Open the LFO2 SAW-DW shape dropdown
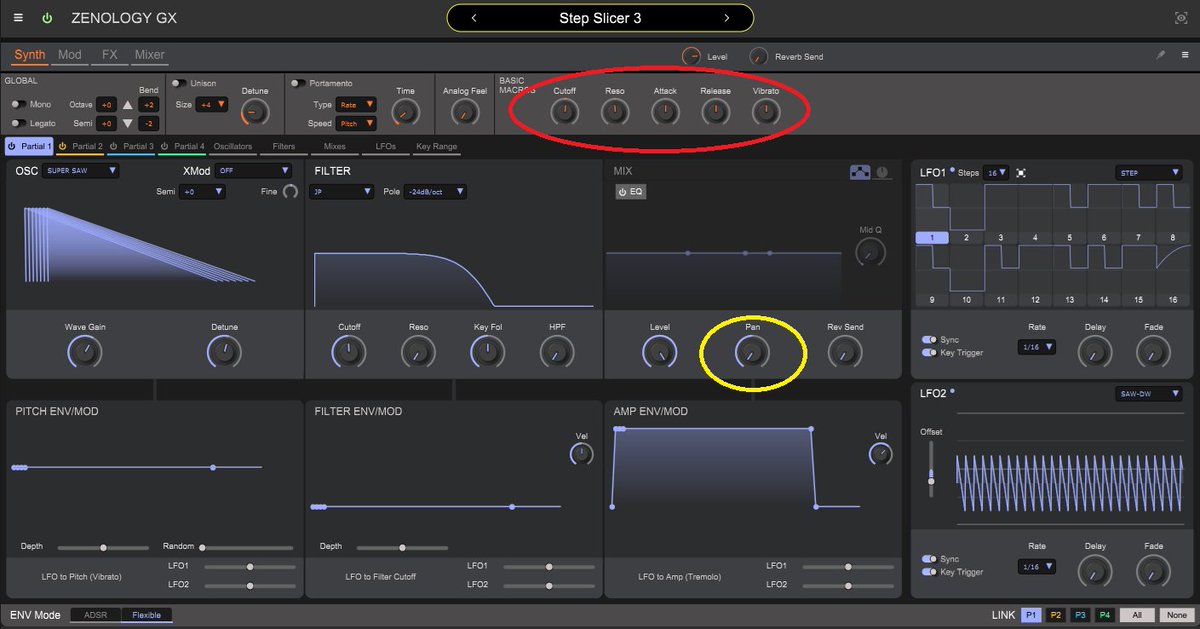Viewport: 1200px width, 629px height. pos(1148,394)
